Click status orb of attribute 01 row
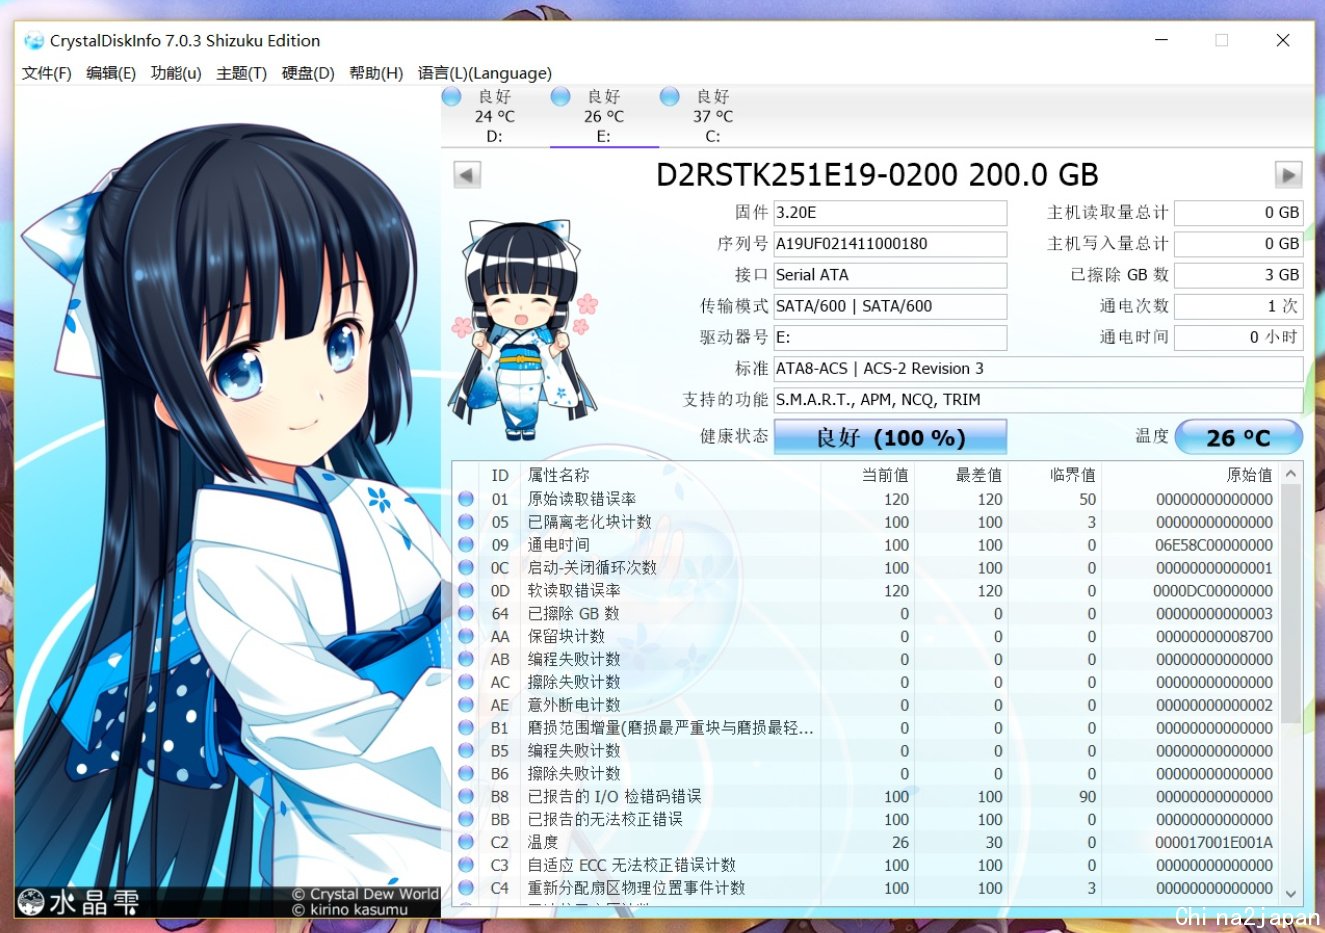This screenshot has height=933, width=1325. click(x=466, y=499)
